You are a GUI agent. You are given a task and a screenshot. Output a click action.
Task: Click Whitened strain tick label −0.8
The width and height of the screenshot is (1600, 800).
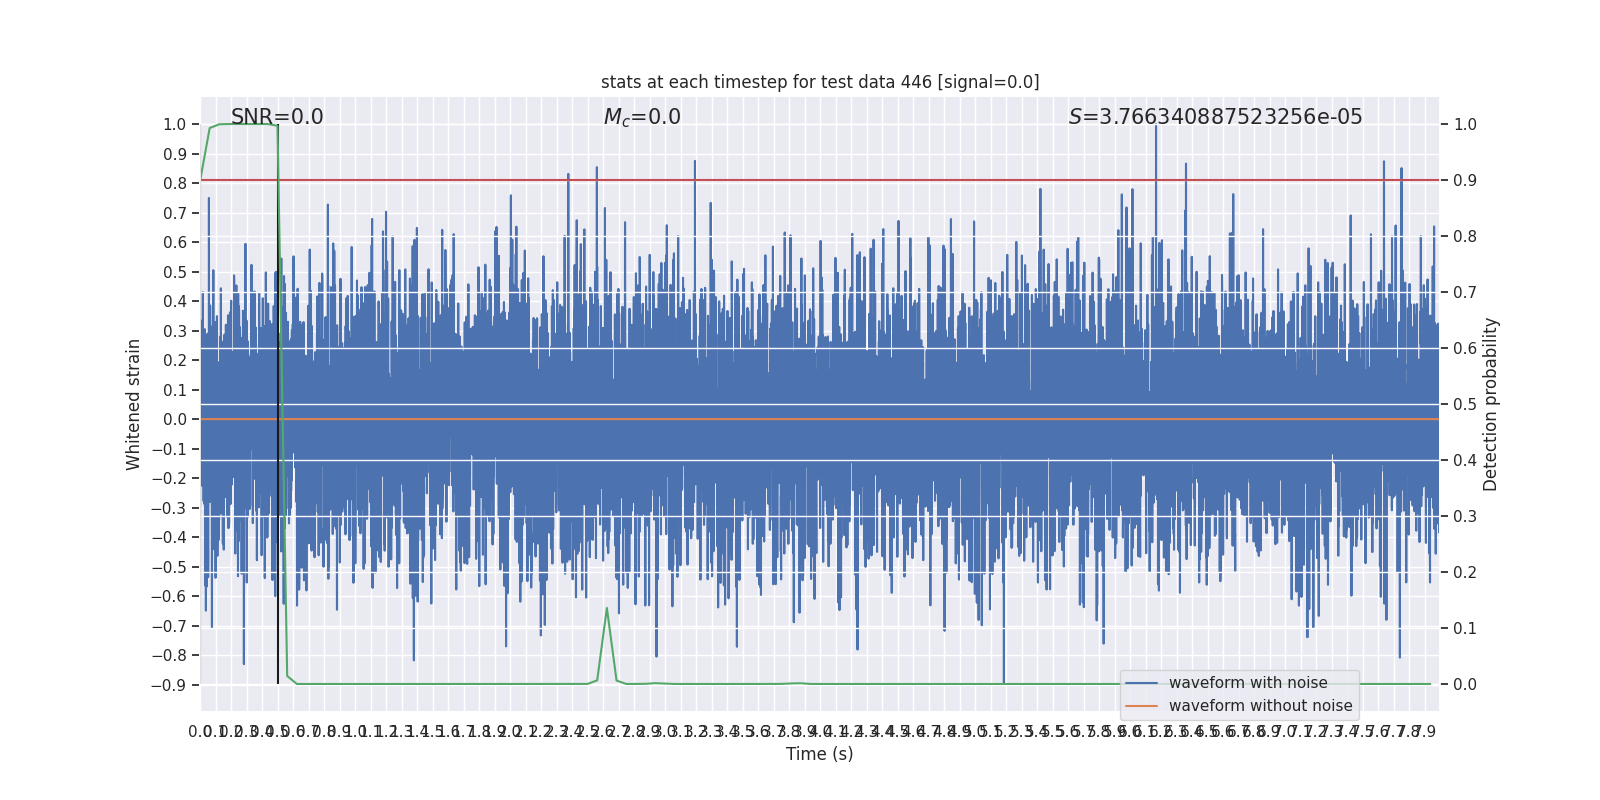click(x=169, y=656)
